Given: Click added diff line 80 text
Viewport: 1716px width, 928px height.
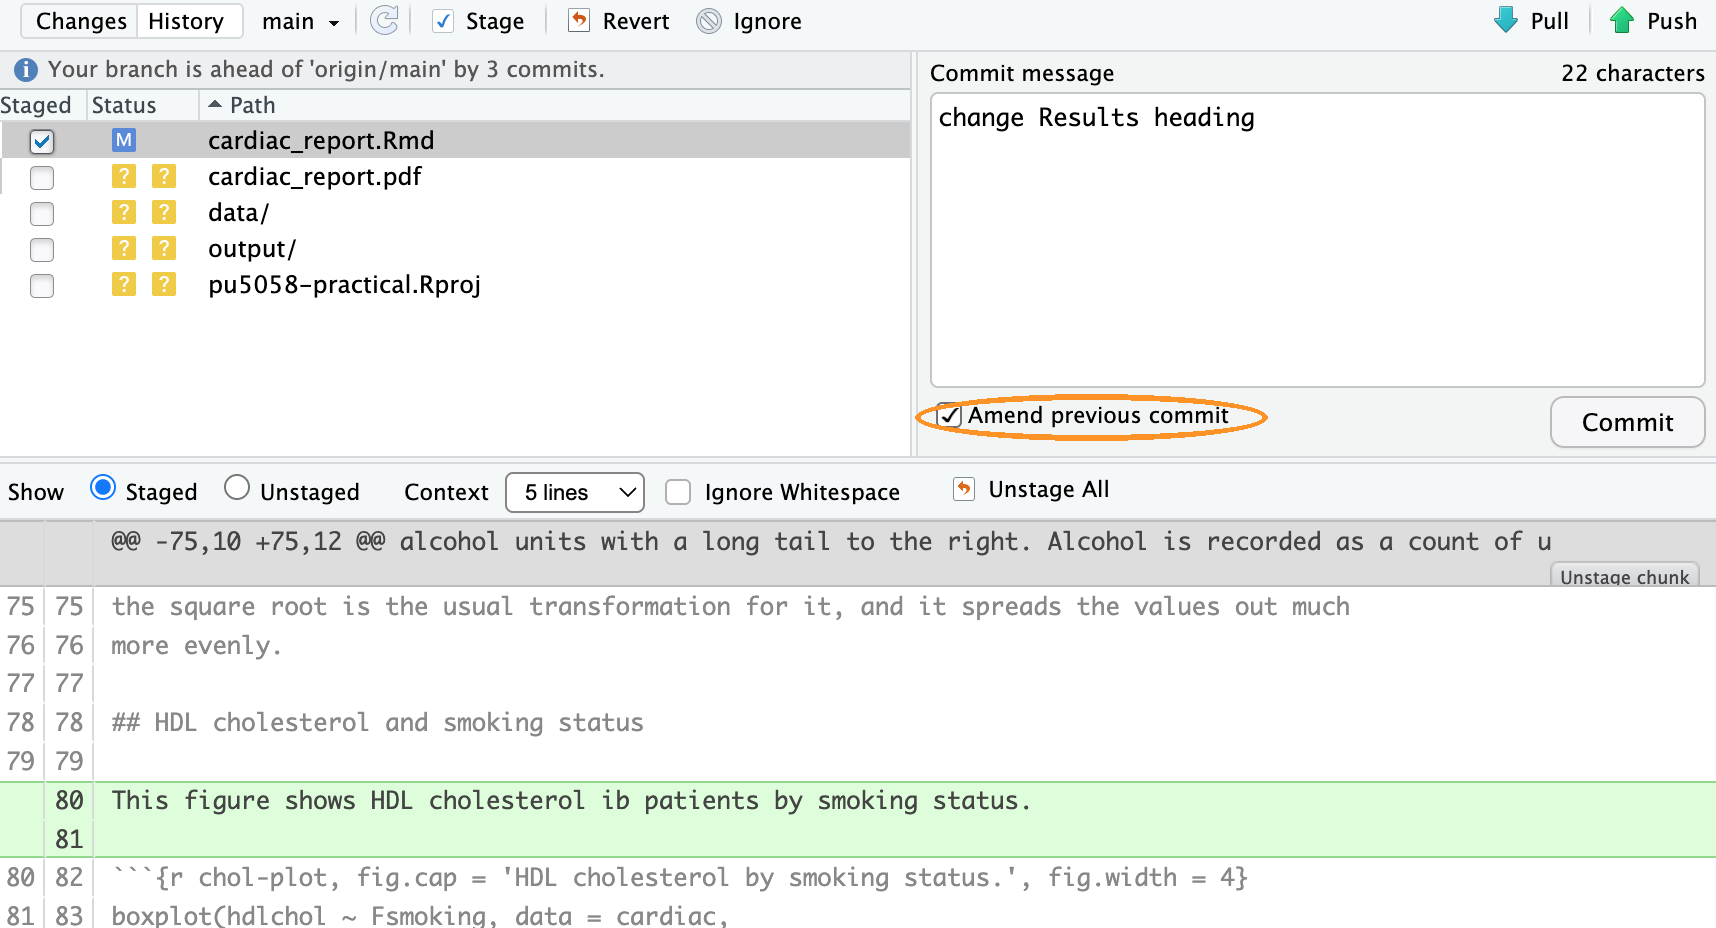Looking at the screenshot, I should (x=571, y=800).
